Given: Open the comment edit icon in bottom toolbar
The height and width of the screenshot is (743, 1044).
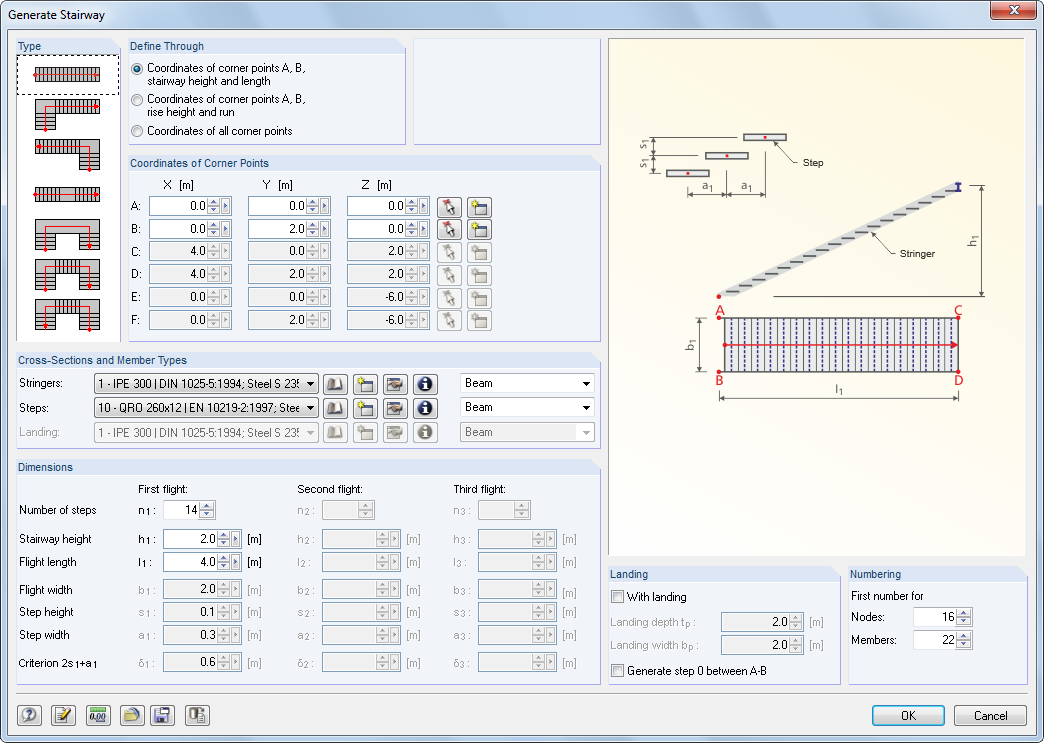Looking at the screenshot, I should [63, 715].
